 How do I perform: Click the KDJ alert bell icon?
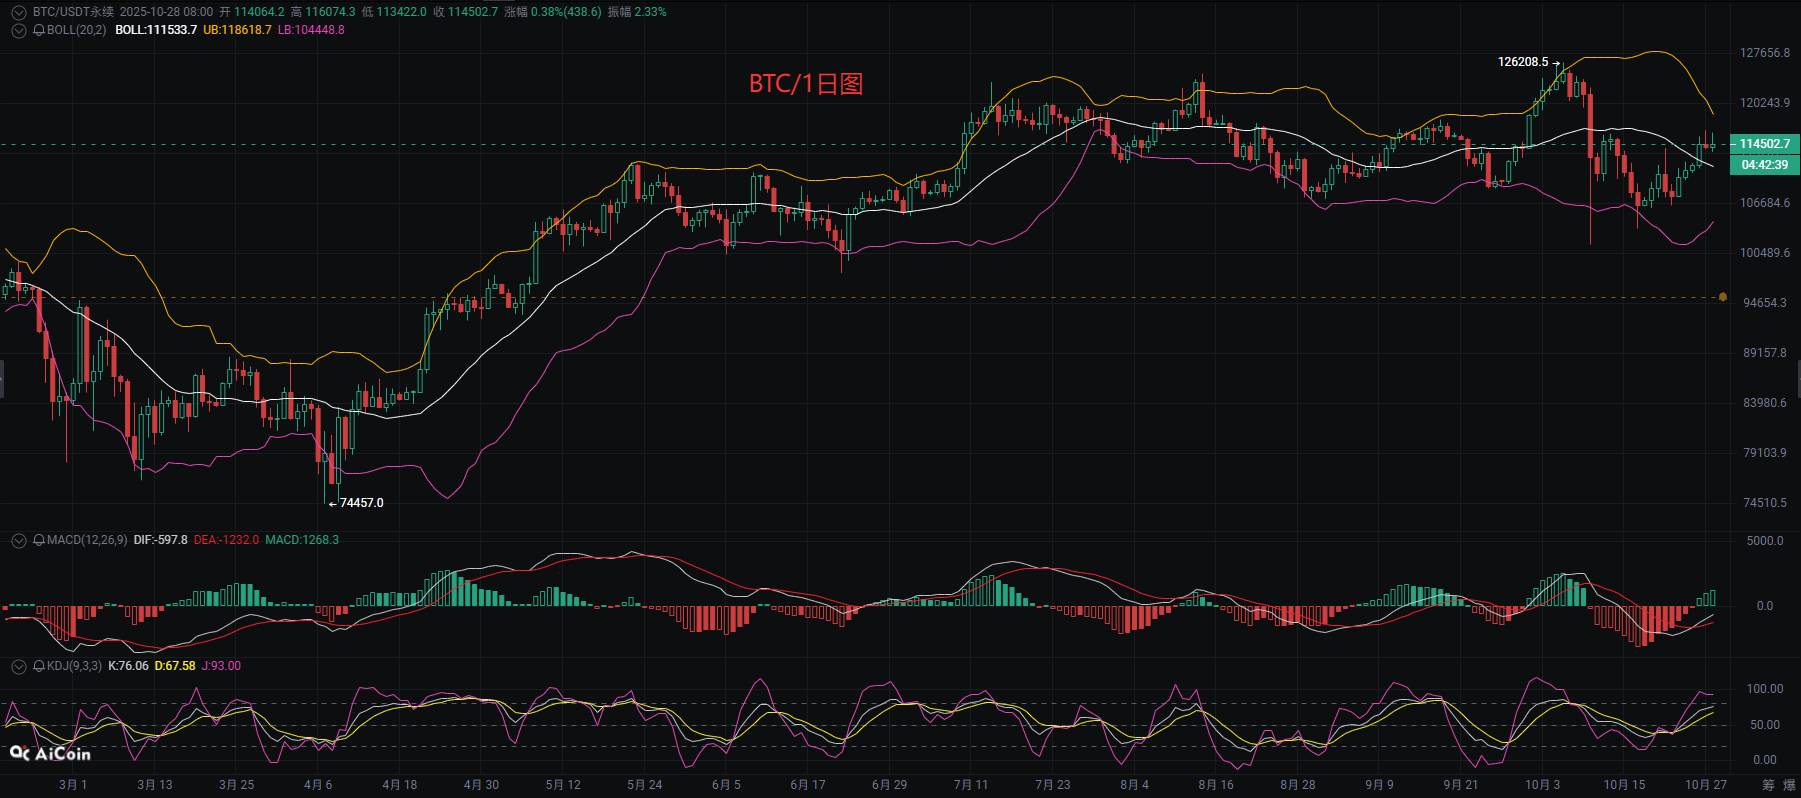tap(39, 666)
